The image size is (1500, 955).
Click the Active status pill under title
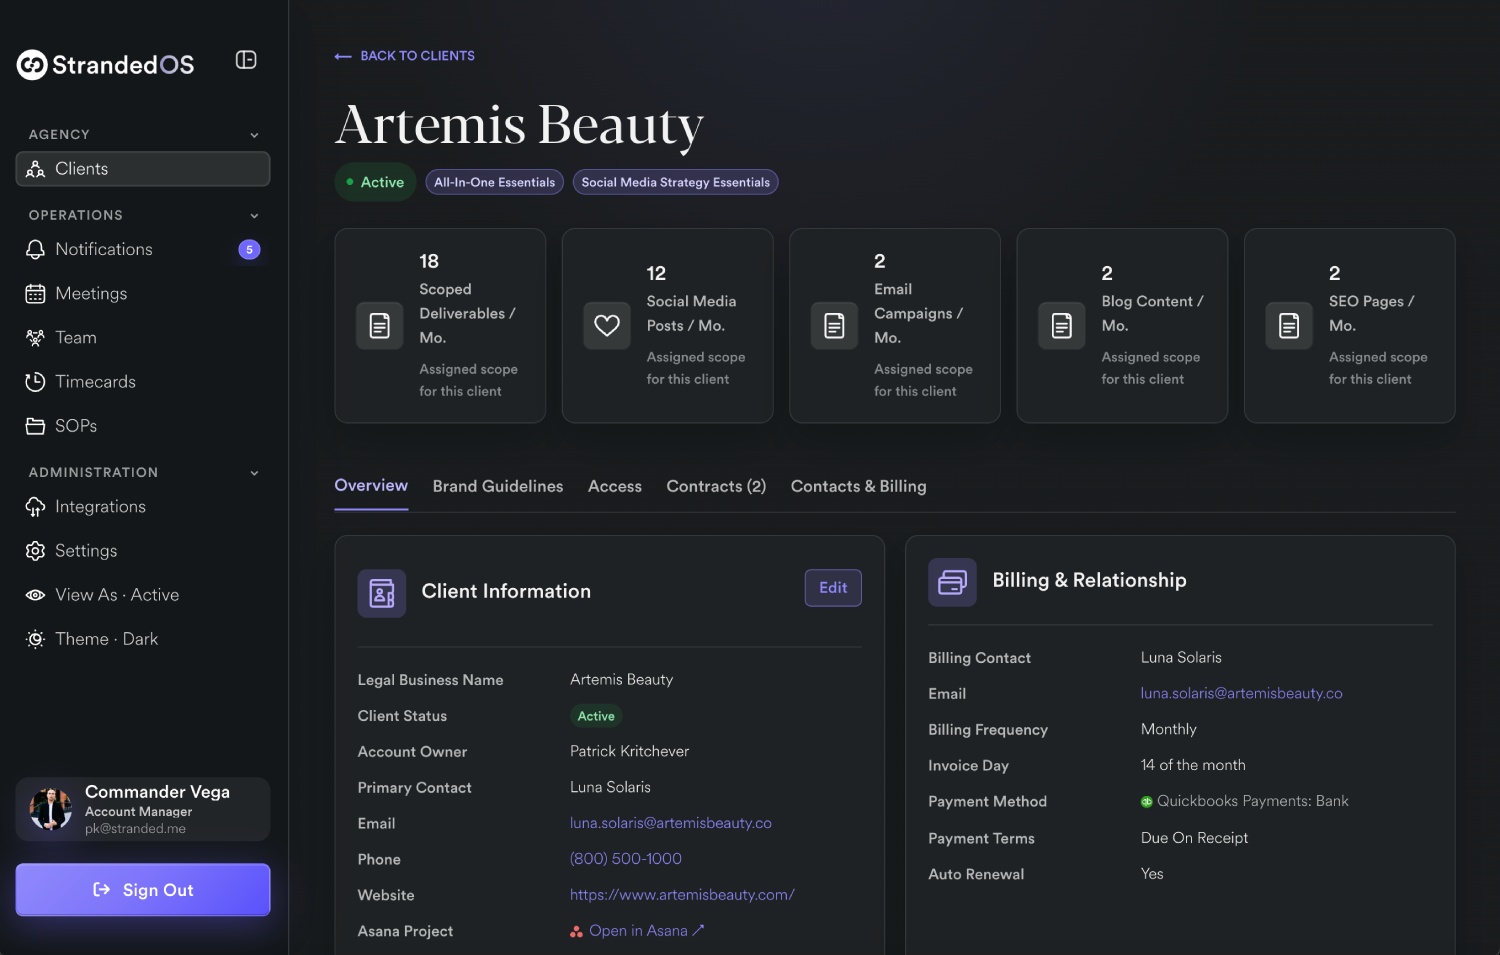coord(375,182)
